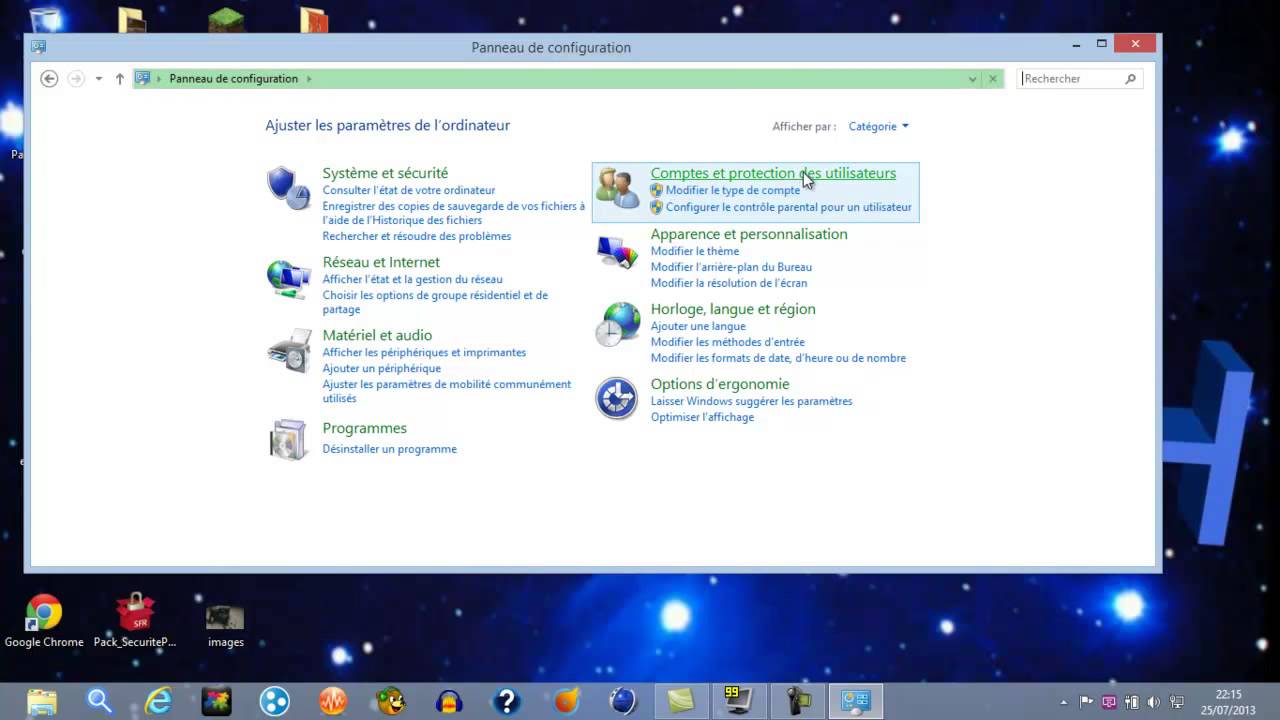1280x720 pixels.
Task: Open the Fraps monitor icon in taskbar
Action: (x=739, y=701)
